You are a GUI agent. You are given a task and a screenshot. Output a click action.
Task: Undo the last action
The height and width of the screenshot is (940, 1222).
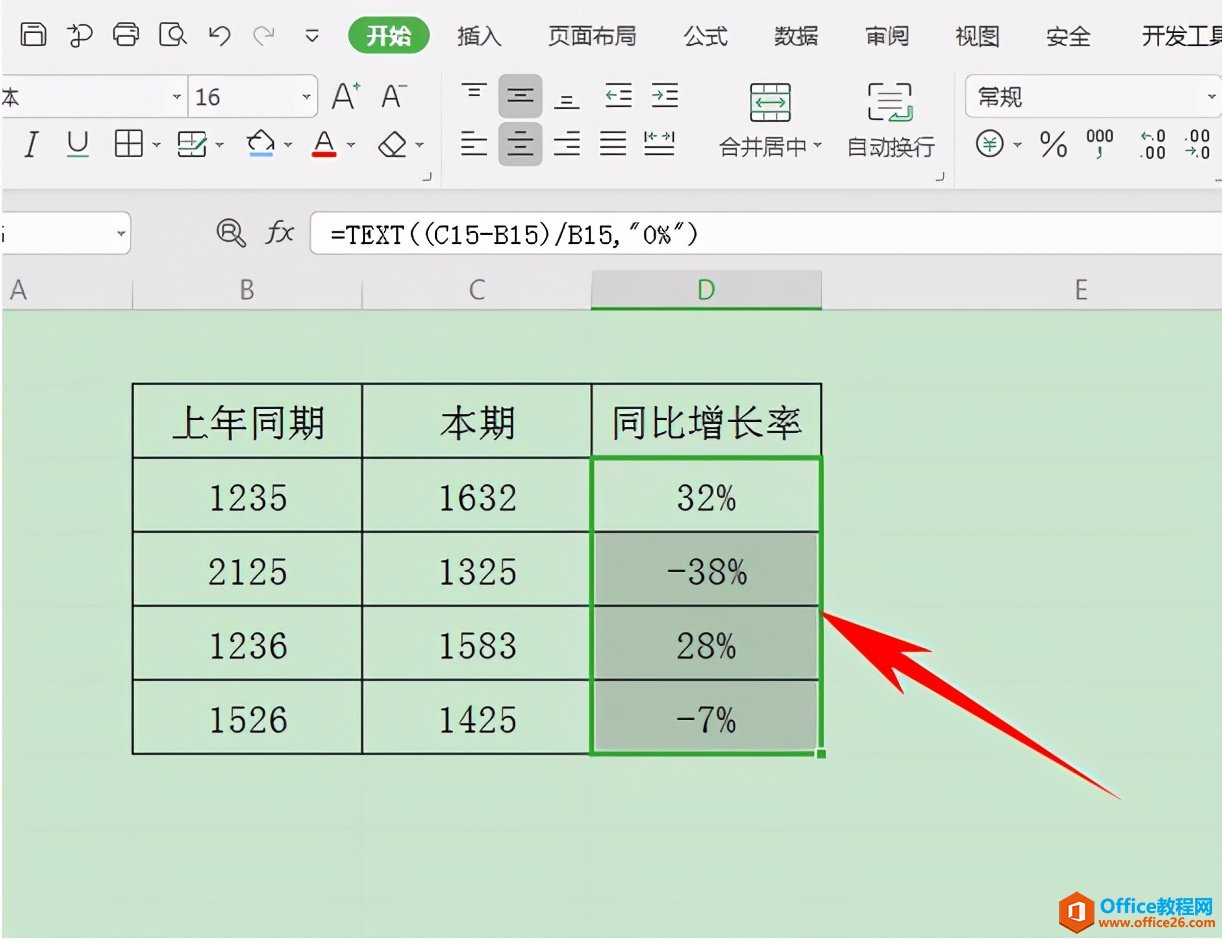[219, 36]
